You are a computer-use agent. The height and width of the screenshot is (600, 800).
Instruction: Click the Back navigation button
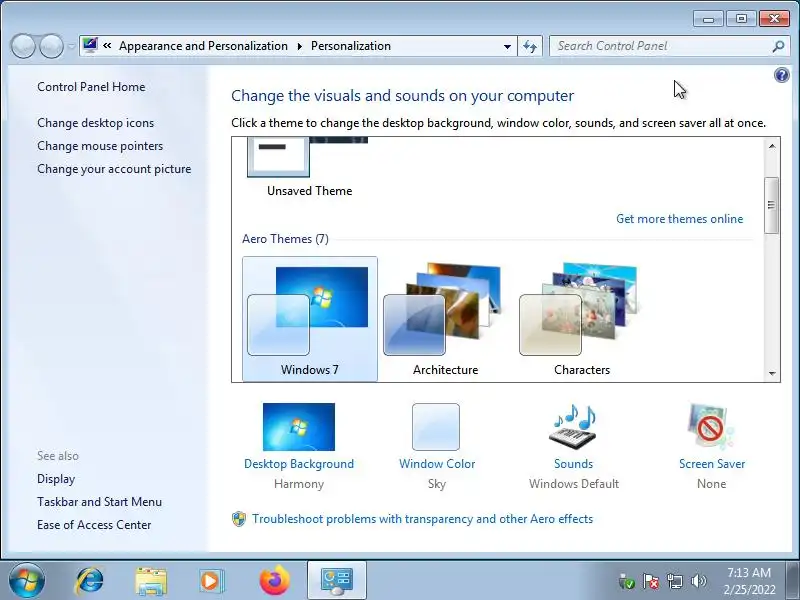[23, 46]
